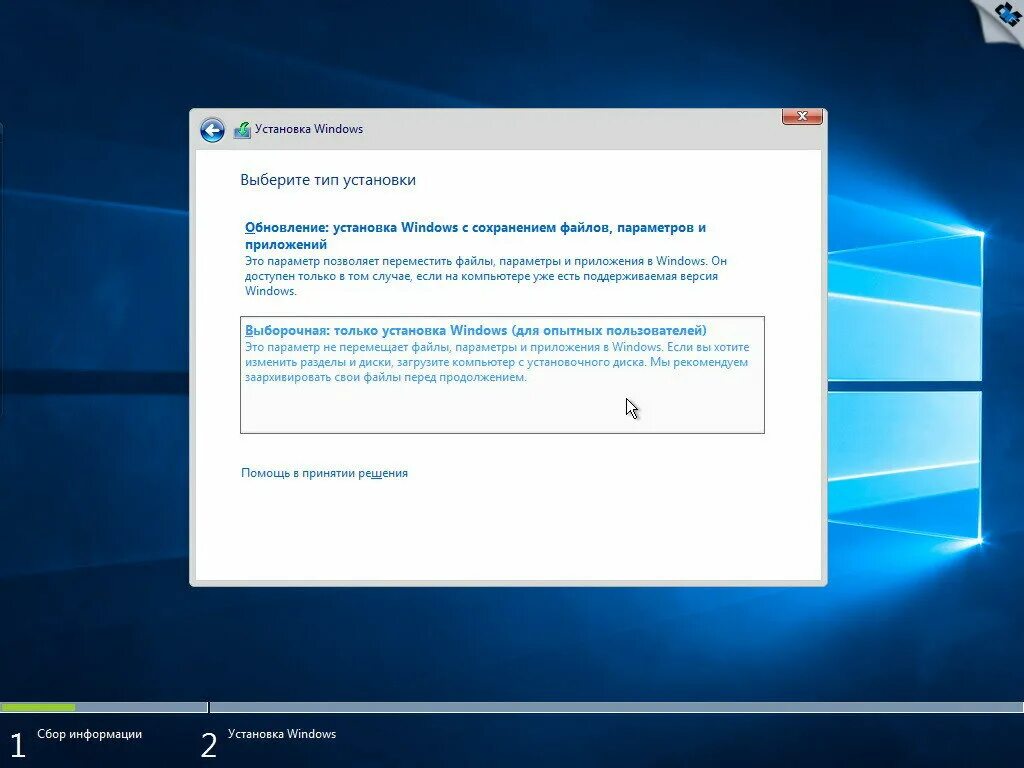This screenshot has height=768, width=1024.
Task: Click the Выберите тип установки heading
Action: tap(328, 180)
